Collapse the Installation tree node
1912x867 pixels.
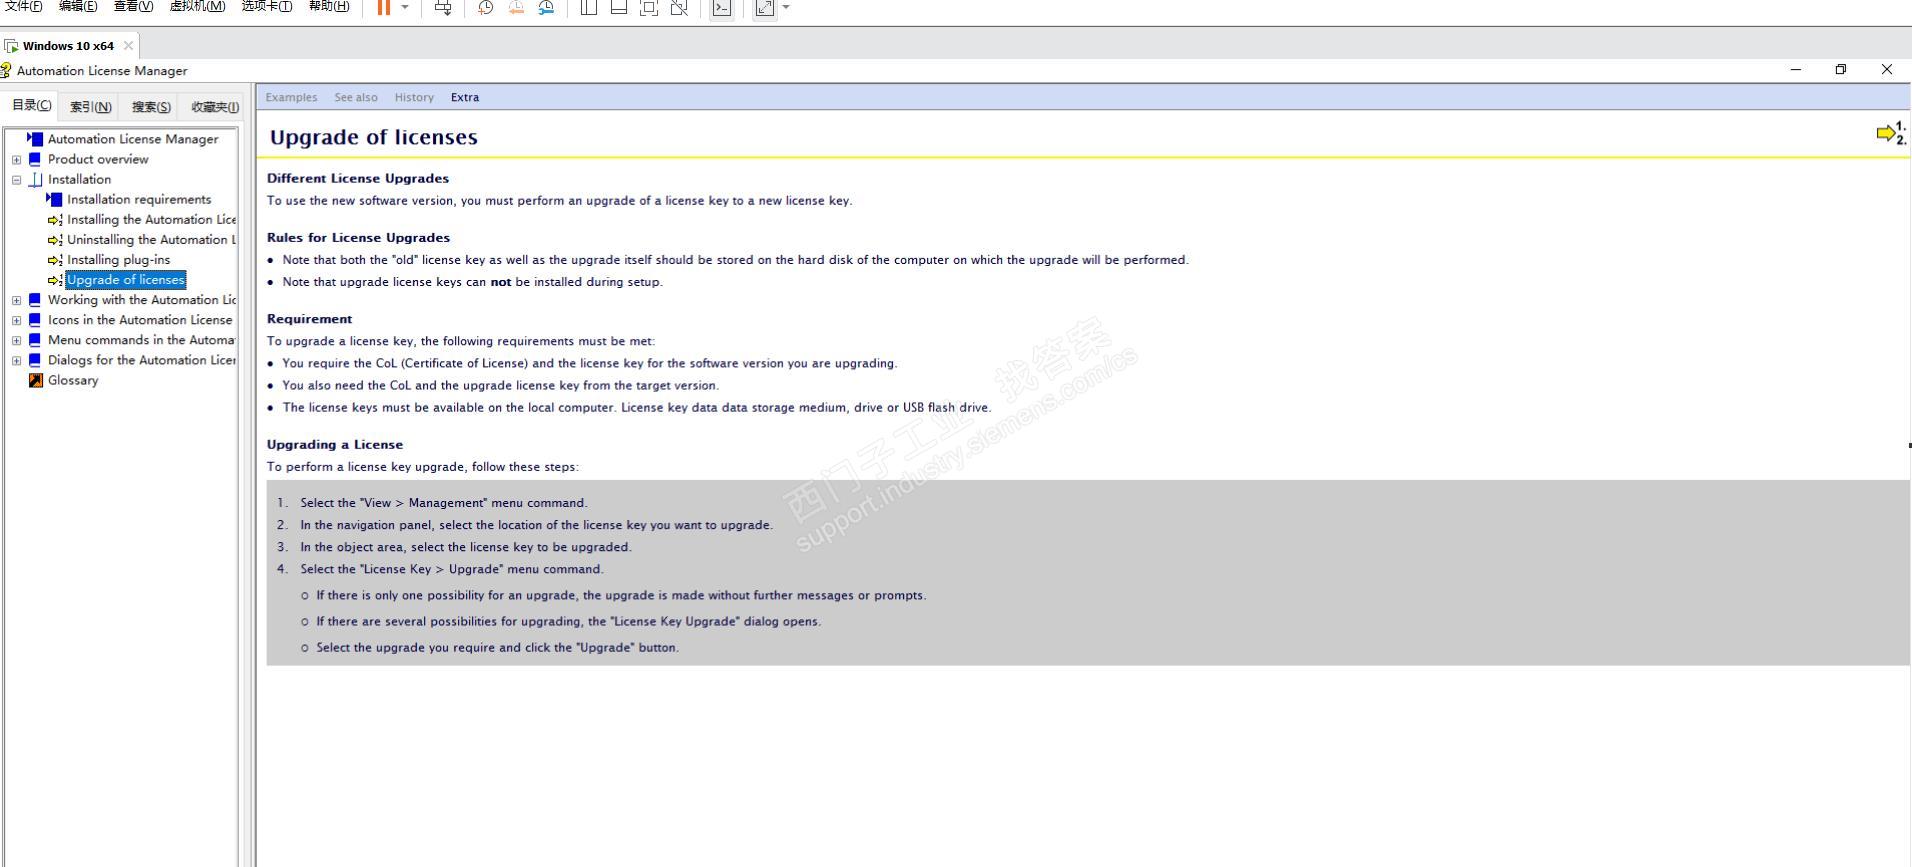16,180
